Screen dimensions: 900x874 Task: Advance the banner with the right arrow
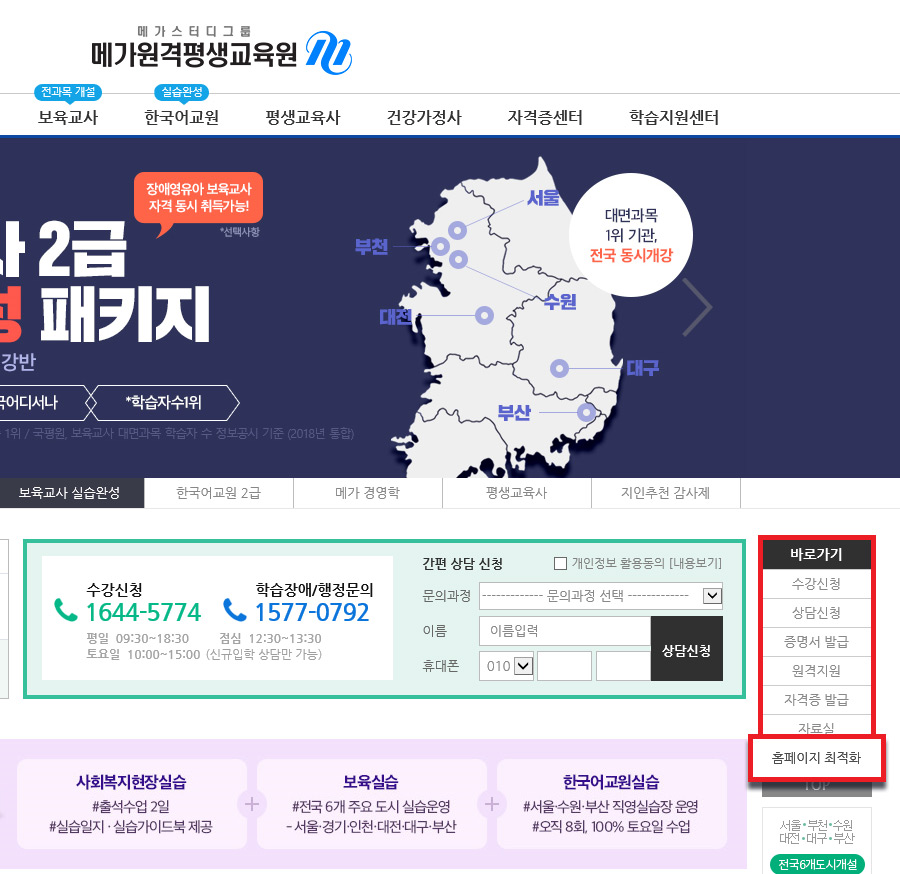697,307
